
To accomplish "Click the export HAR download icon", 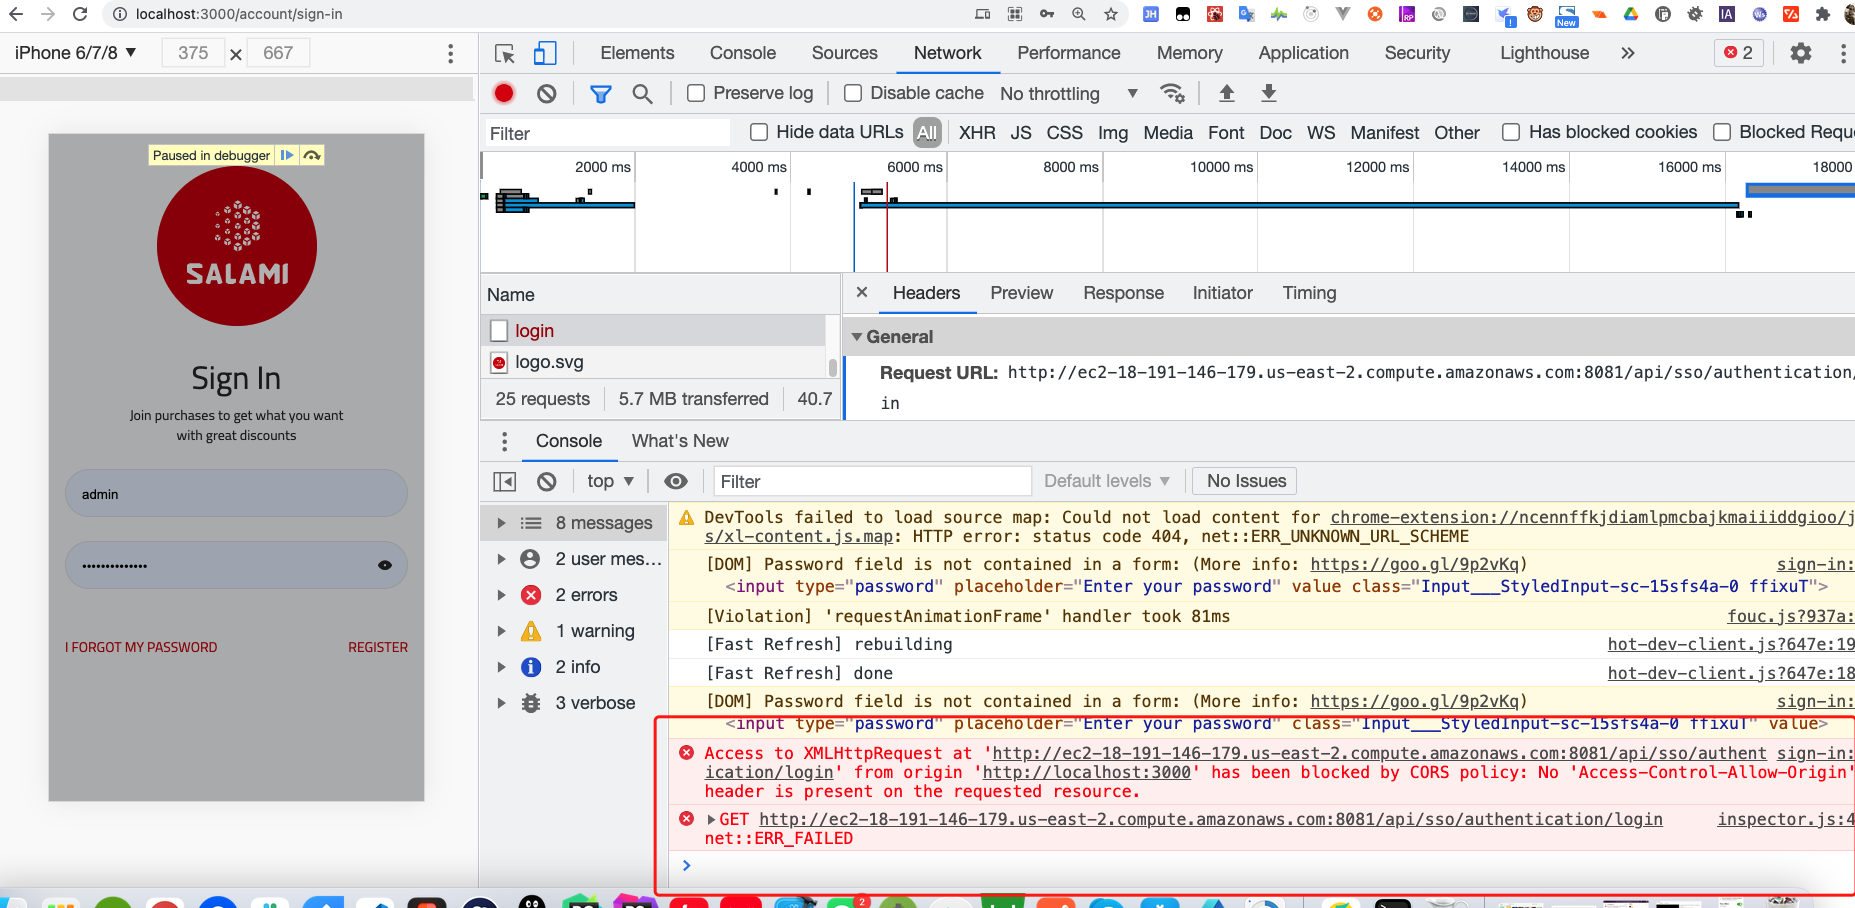I will [x=1269, y=93].
